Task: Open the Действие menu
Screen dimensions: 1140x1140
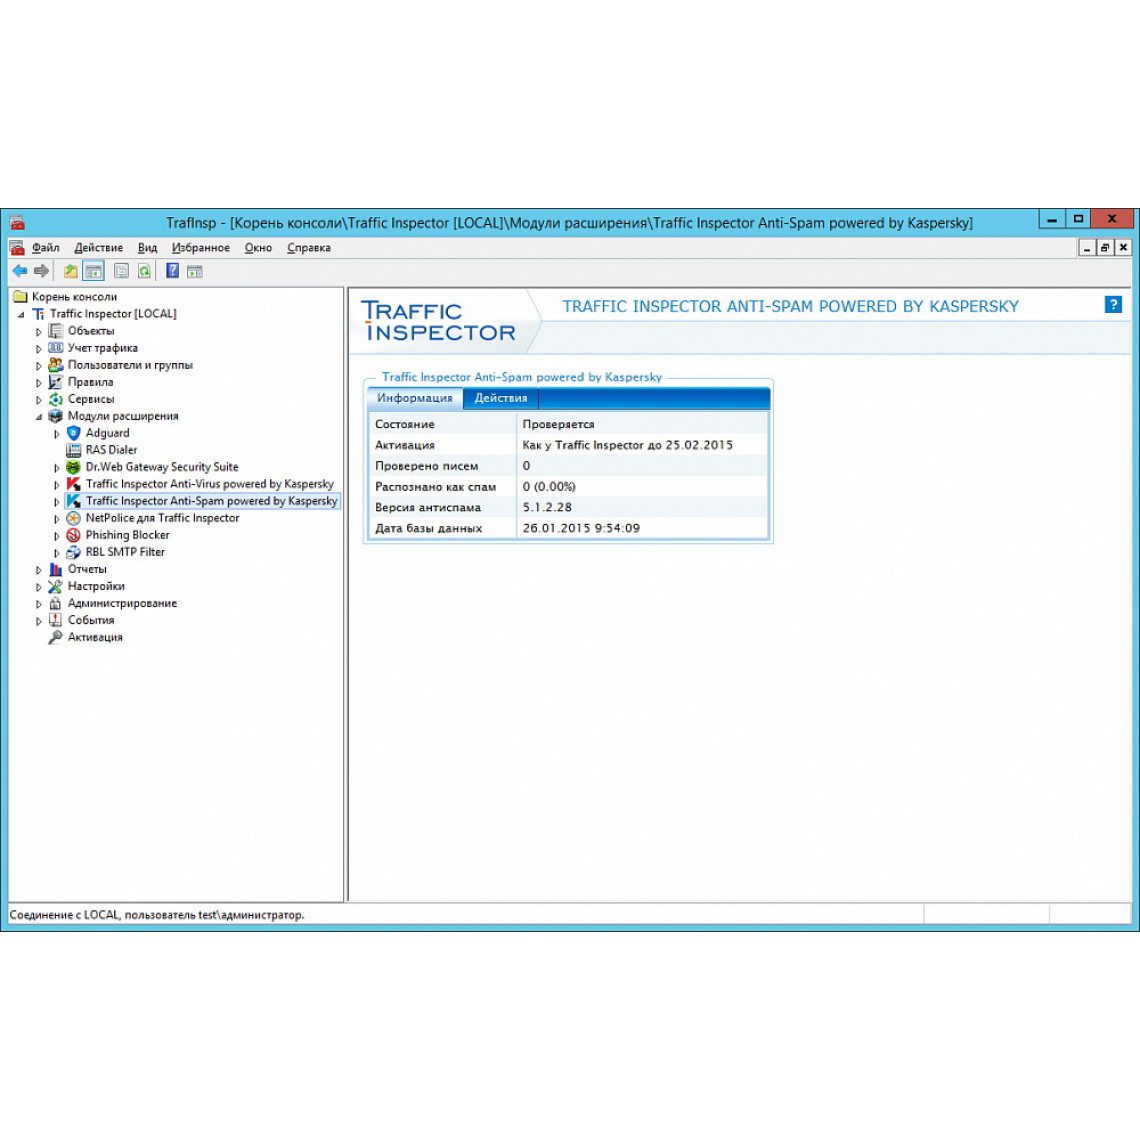Action: click(x=98, y=248)
